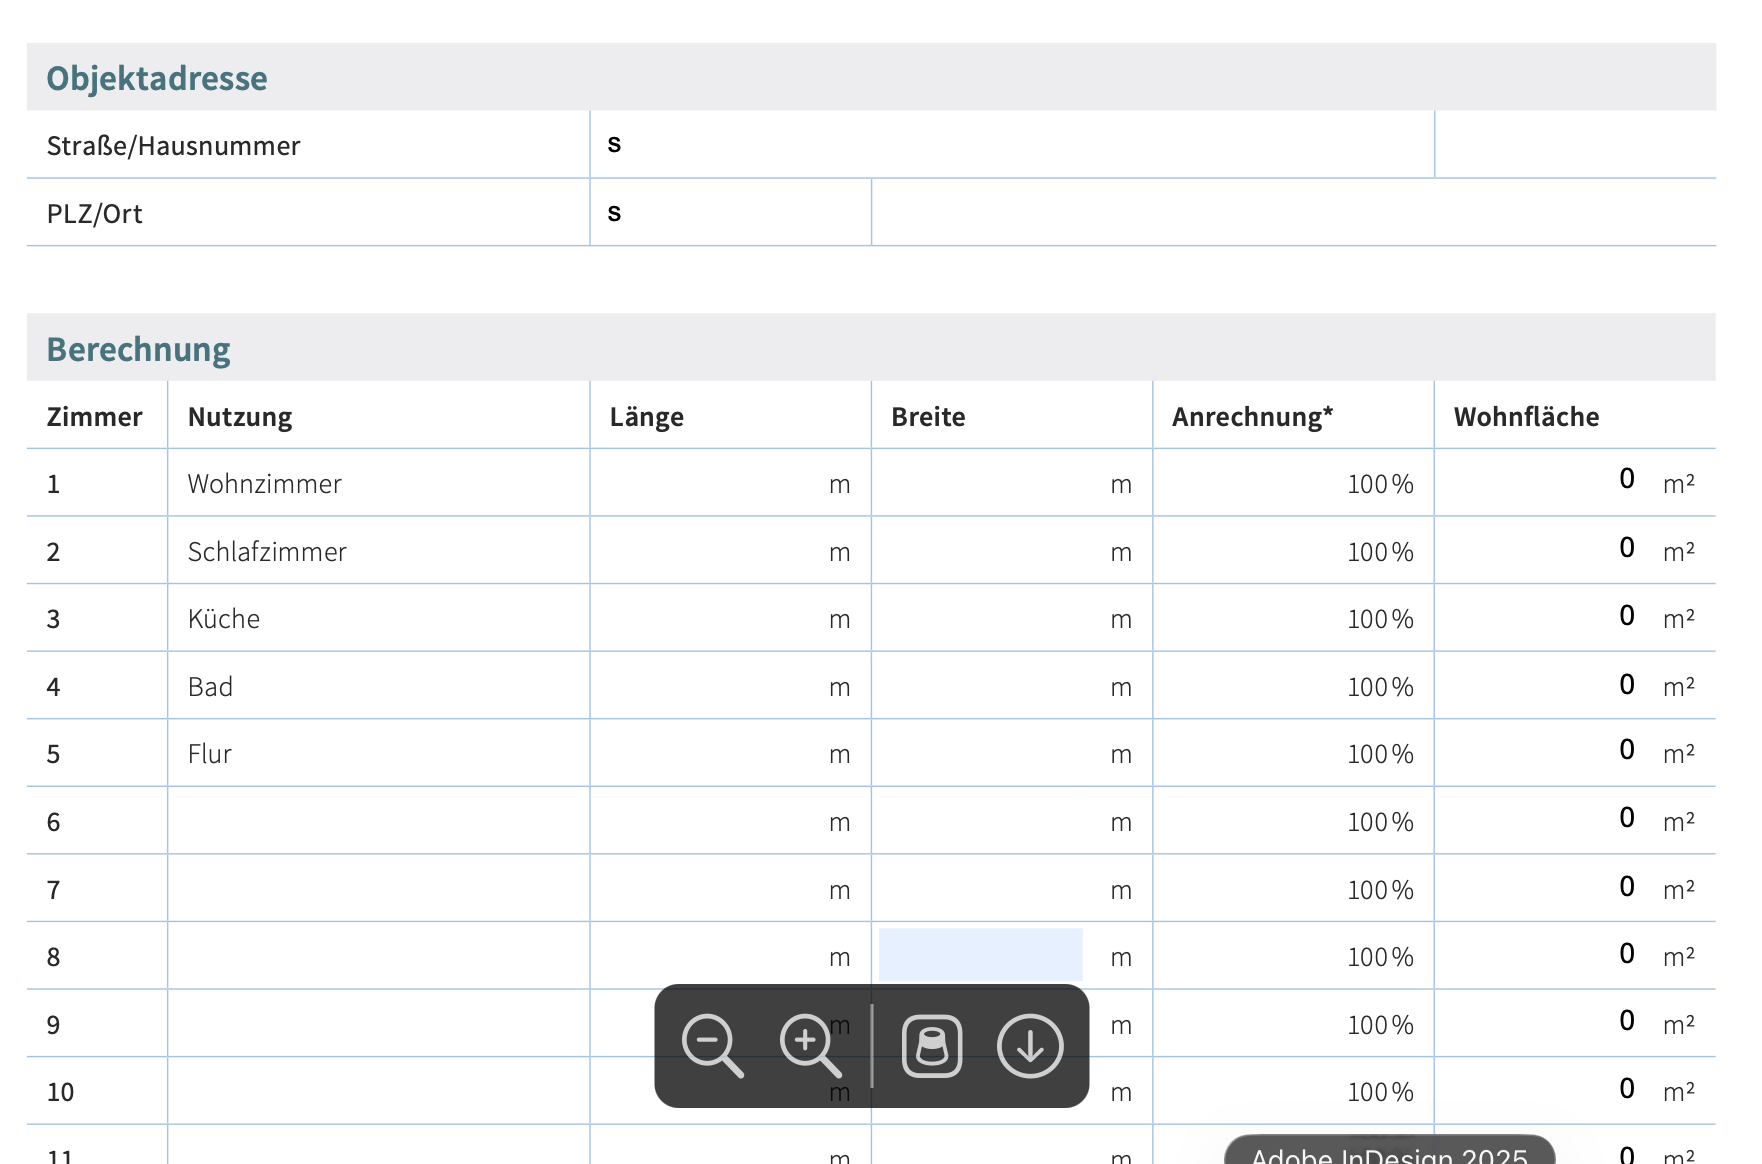This screenshot has height=1164, width=1762.
Task: Open the PDF in Preview icon
Action: 932,1046
